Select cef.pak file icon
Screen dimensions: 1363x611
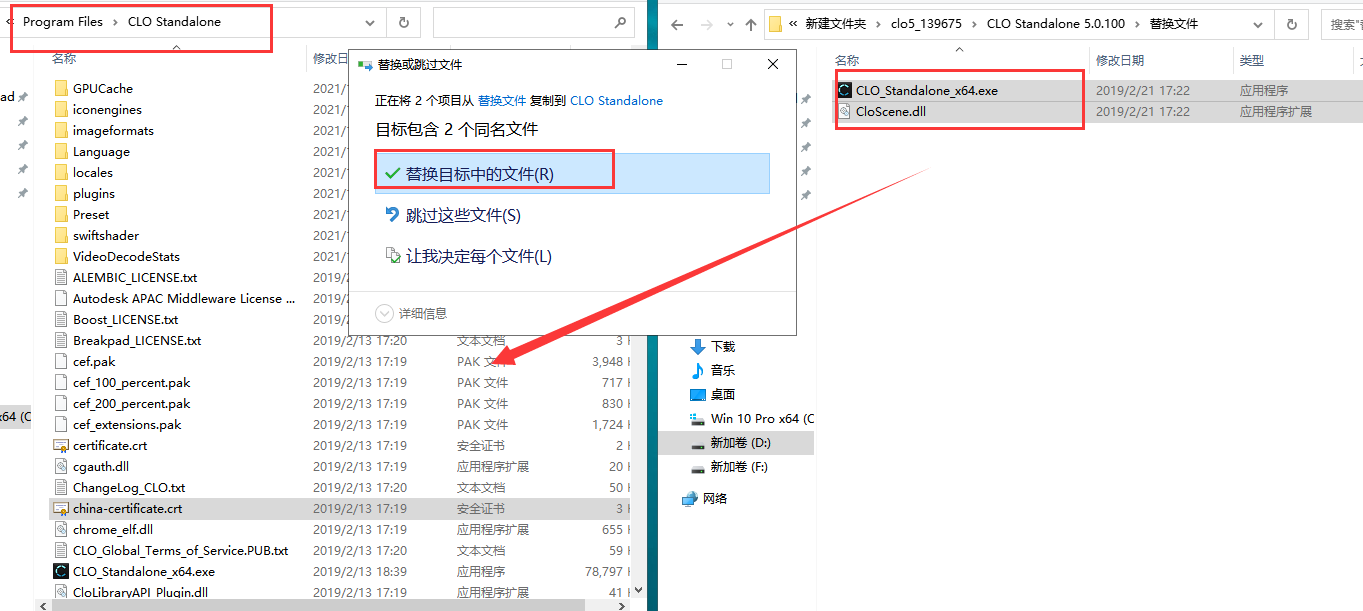[x=61, y=361]
